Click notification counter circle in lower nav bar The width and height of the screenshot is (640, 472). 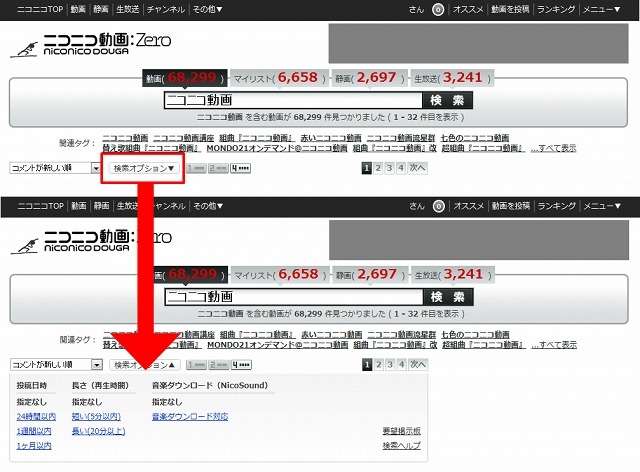click(x=439, y=206)
